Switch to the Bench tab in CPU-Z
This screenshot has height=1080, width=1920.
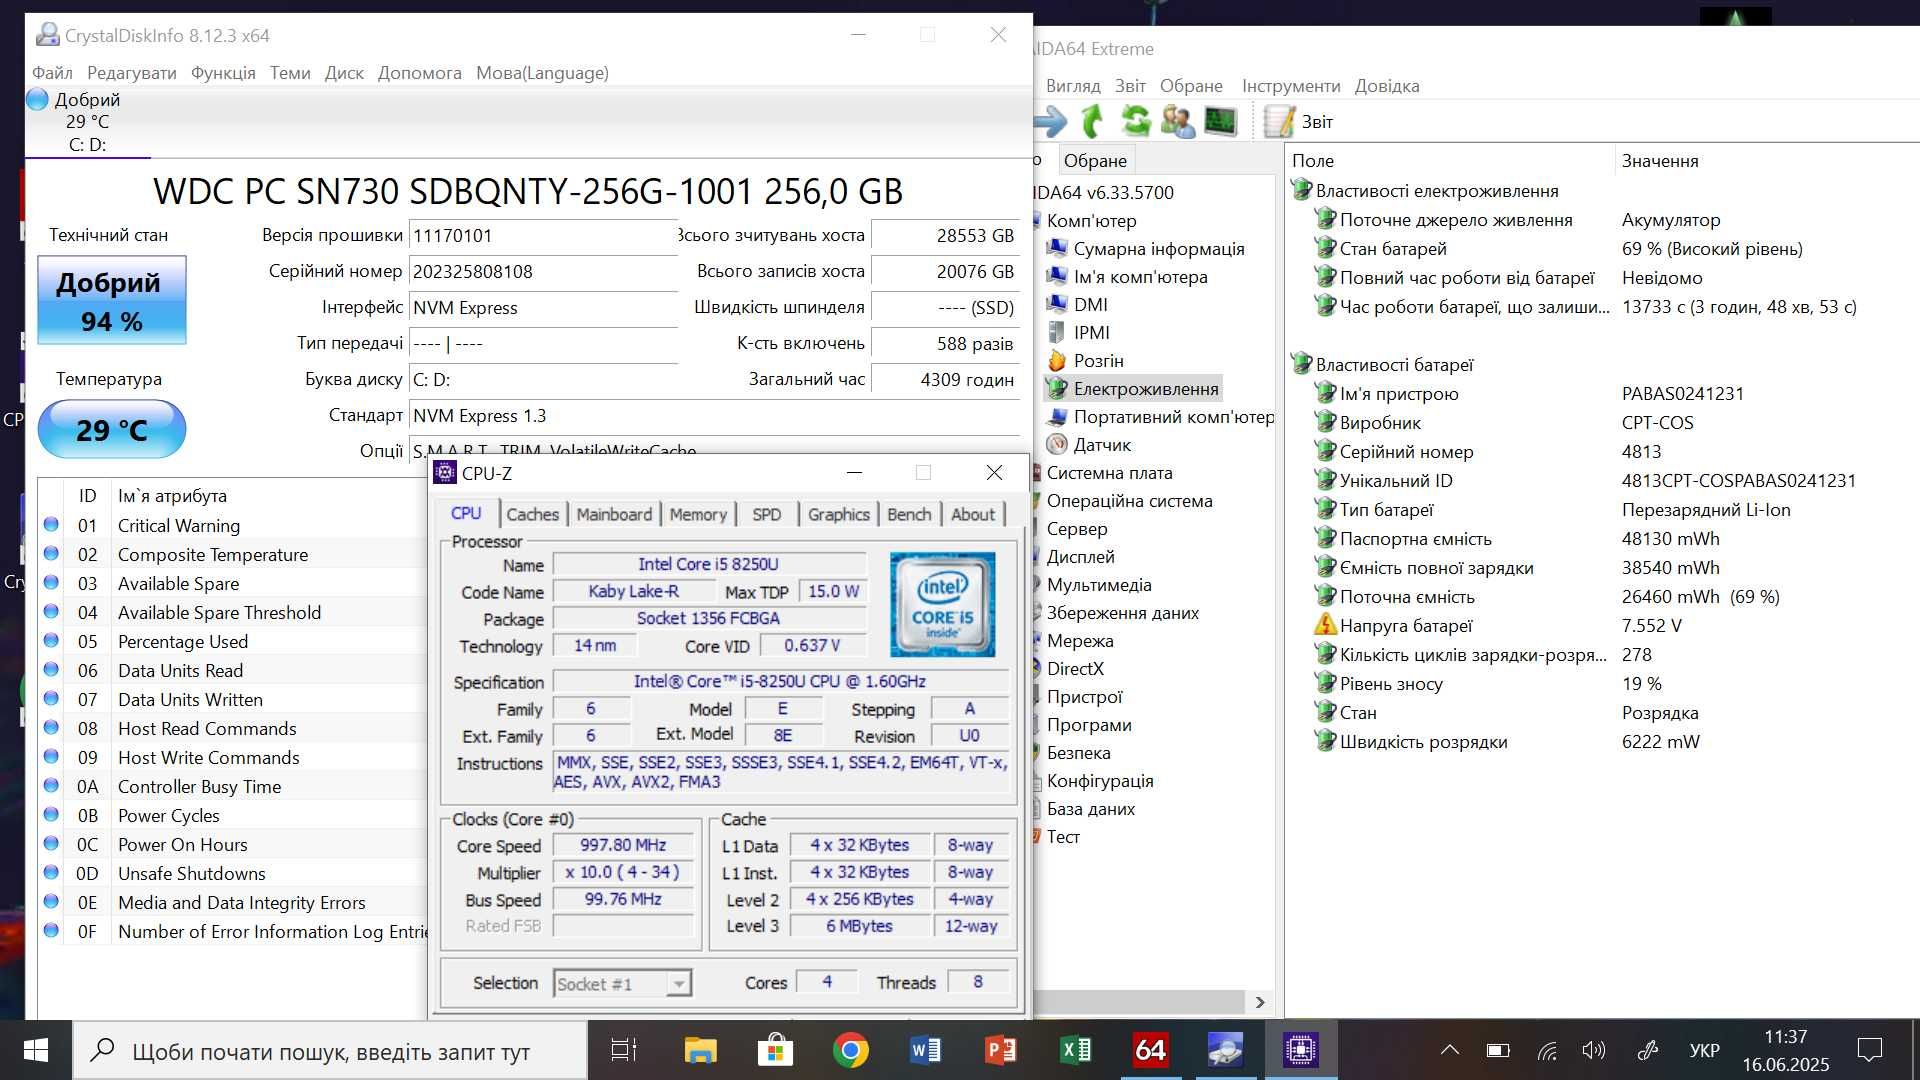pyautogui.click(x=909, y=514)
